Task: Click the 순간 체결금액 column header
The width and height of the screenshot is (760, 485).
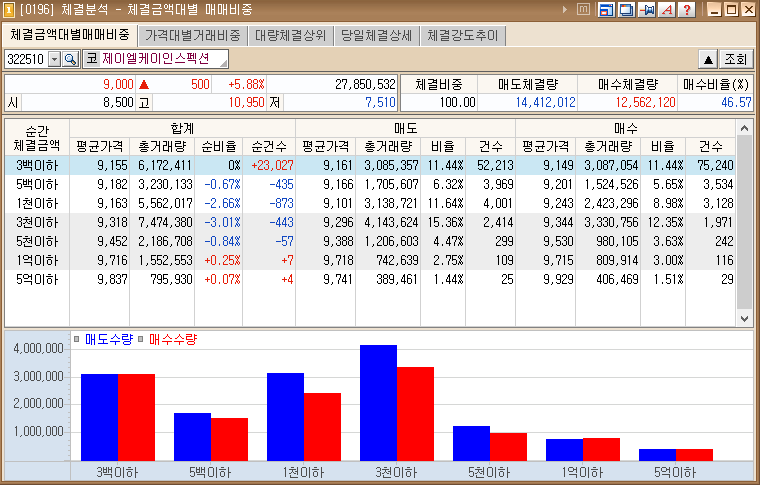Action: (x=37, y=138)
